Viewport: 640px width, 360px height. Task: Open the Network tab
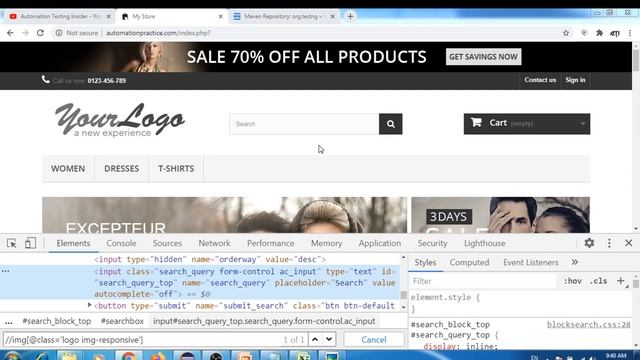214,243
